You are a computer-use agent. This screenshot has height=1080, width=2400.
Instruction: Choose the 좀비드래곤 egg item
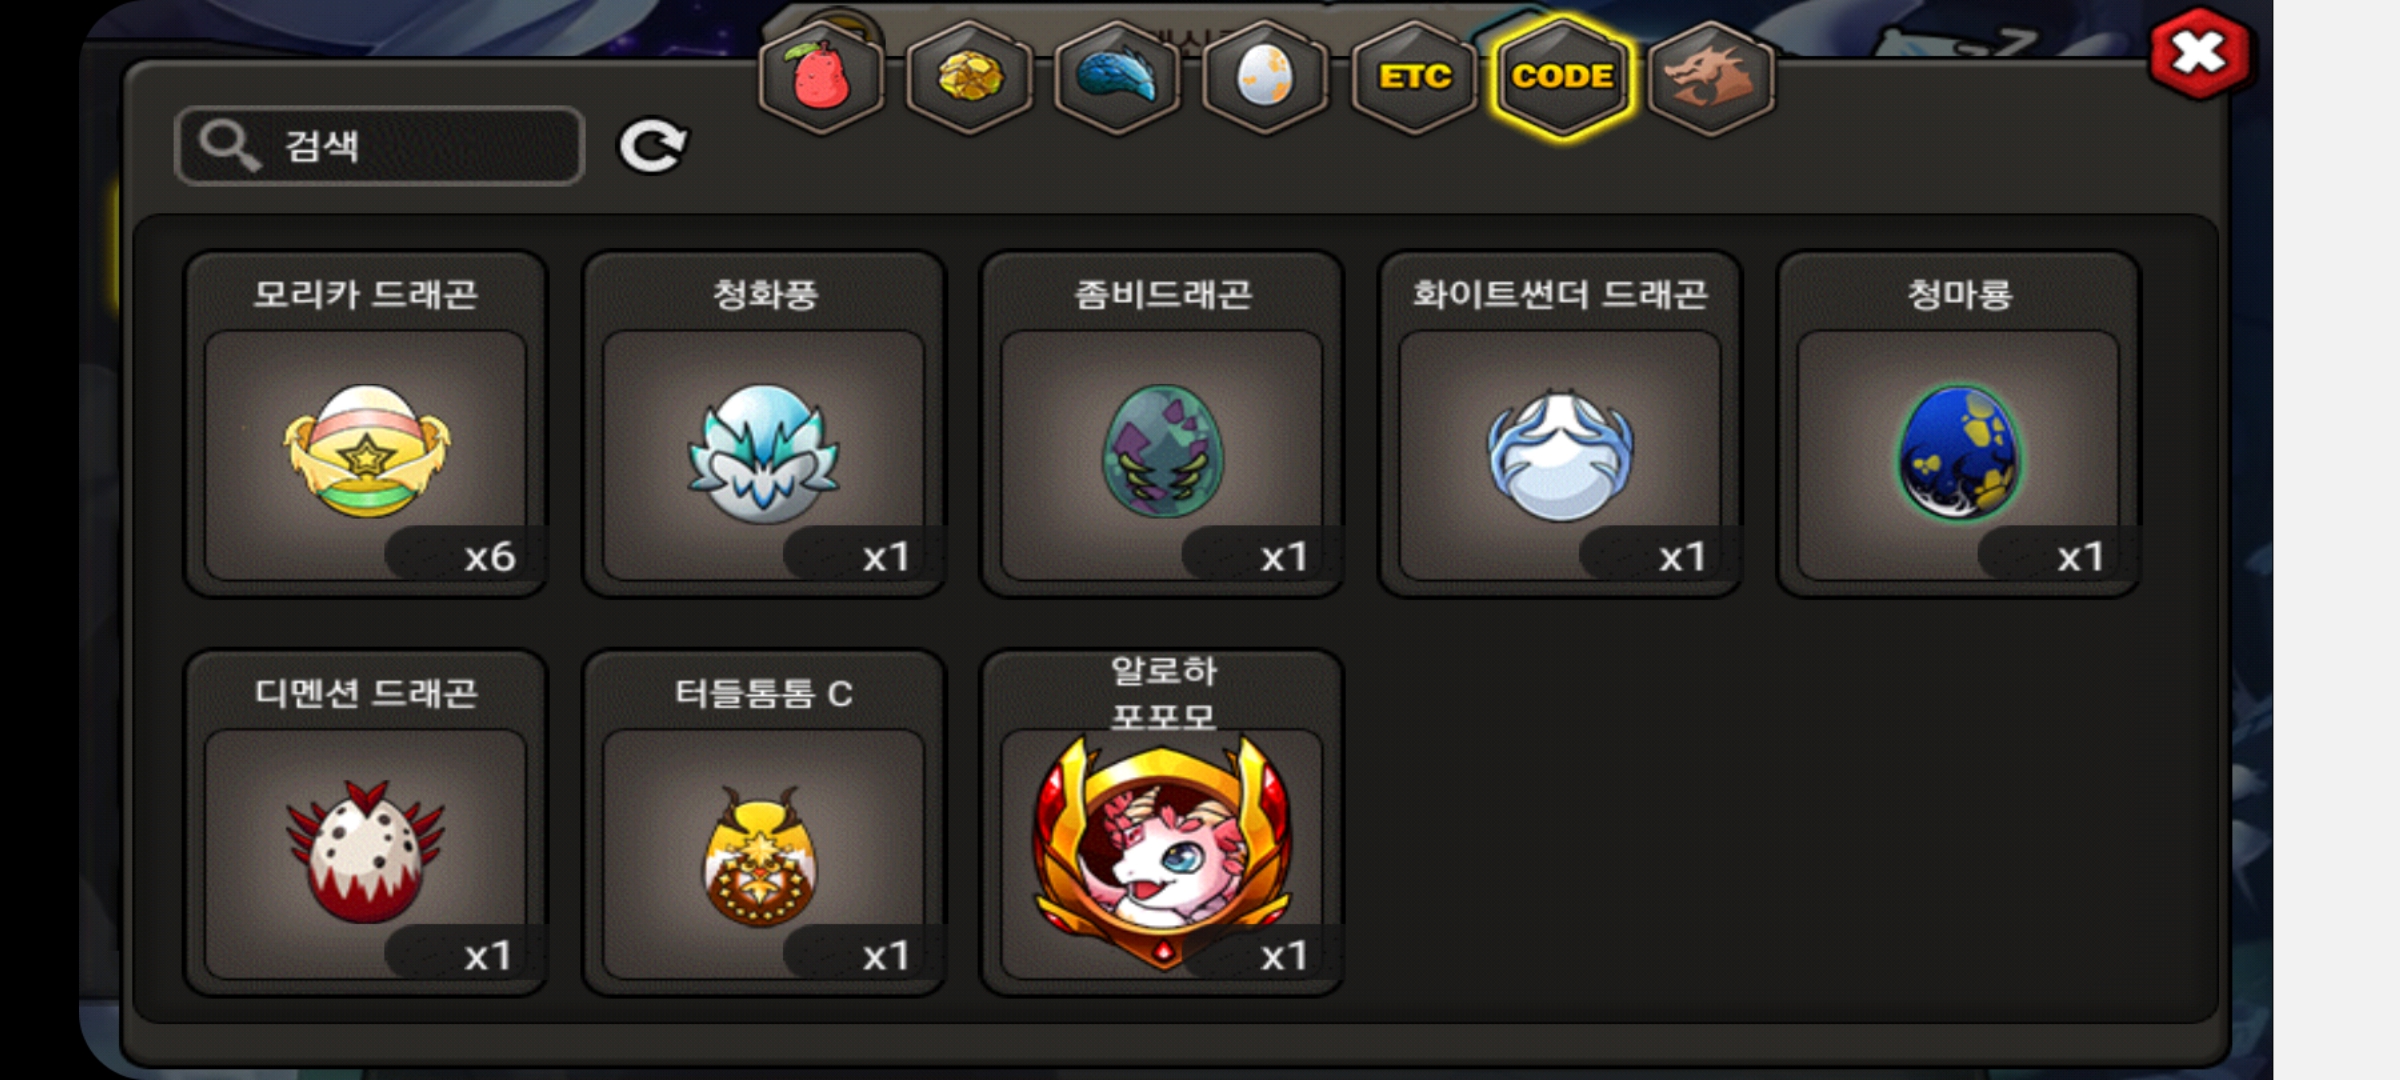pyautogui.click(x=1162, y=424)
